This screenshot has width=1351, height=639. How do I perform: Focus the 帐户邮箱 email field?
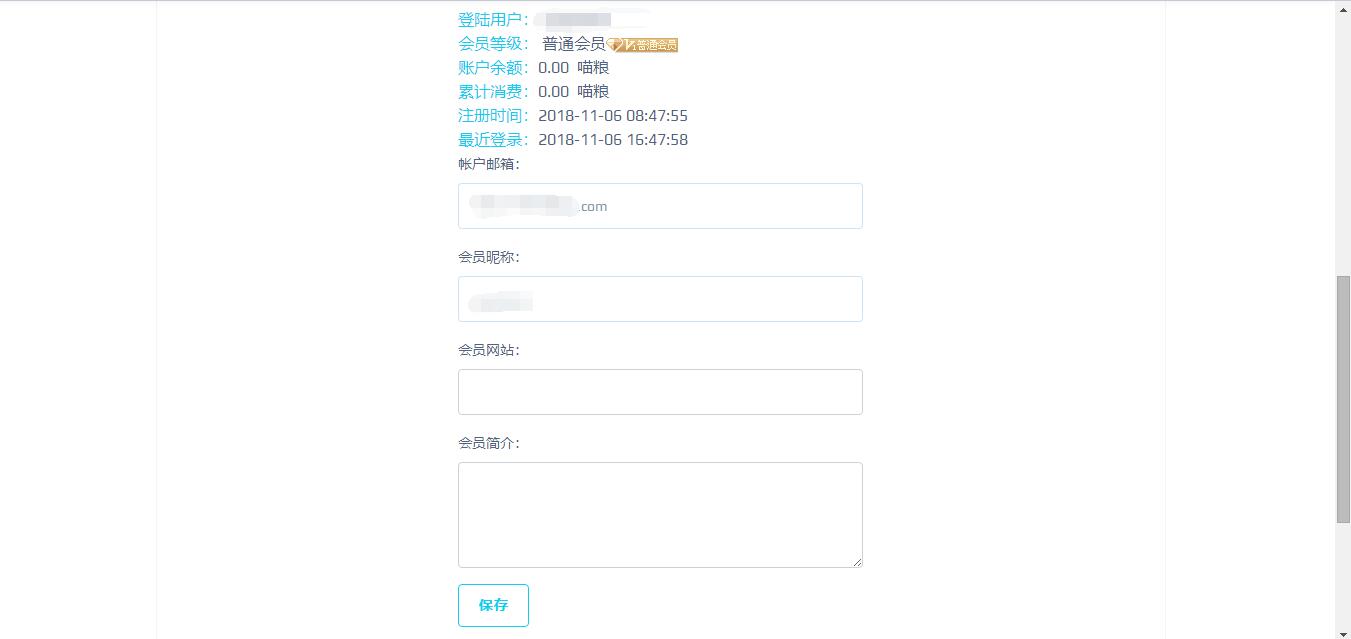(x=660, y=206)
